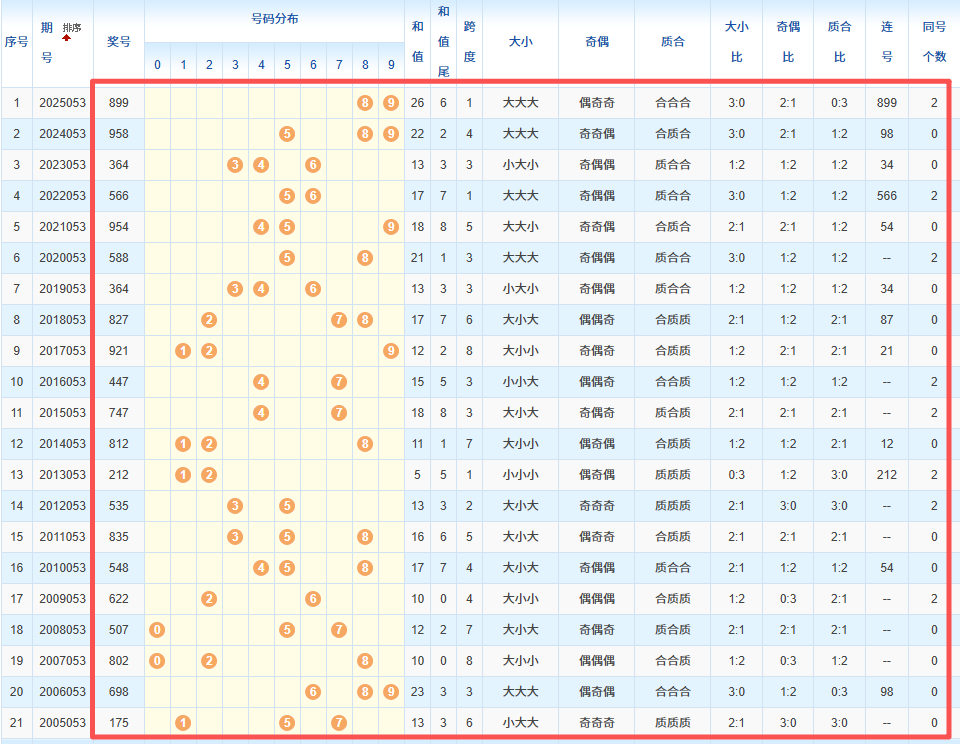960x744 pixels.
Task: Click award number 899 in the first row
Action: tap(118, 102)
